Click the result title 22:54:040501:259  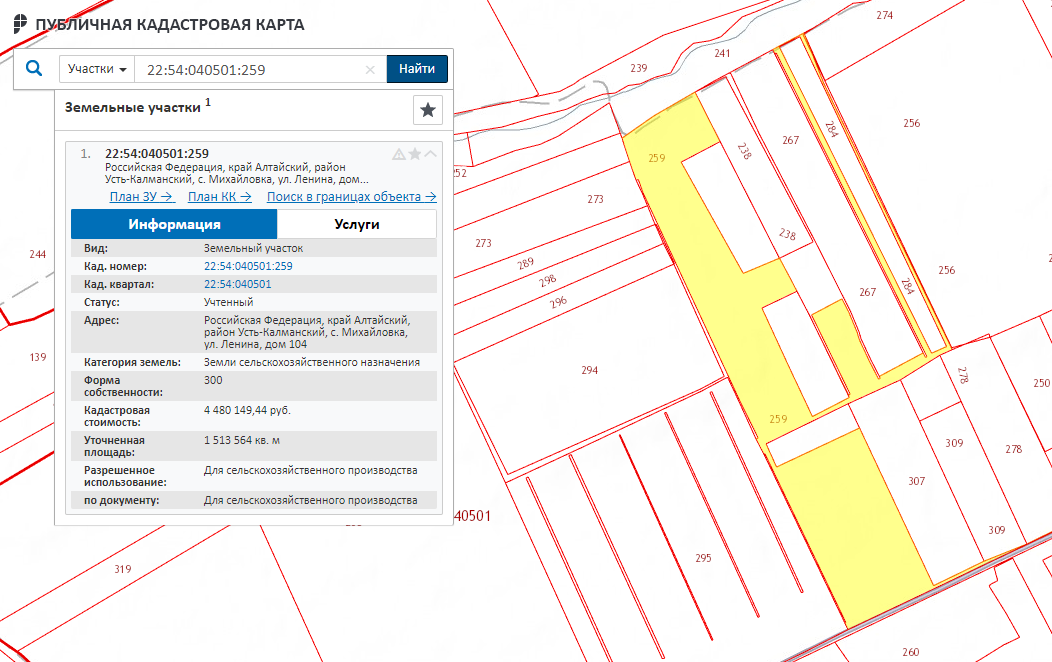point(157,154)
